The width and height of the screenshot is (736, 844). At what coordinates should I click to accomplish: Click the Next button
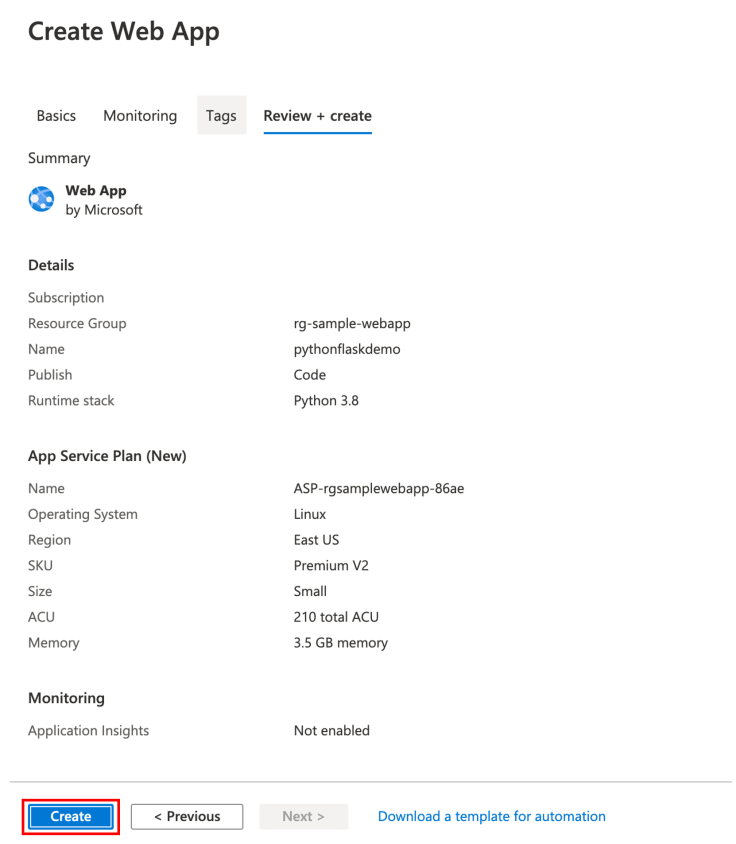tap(303, 816)
